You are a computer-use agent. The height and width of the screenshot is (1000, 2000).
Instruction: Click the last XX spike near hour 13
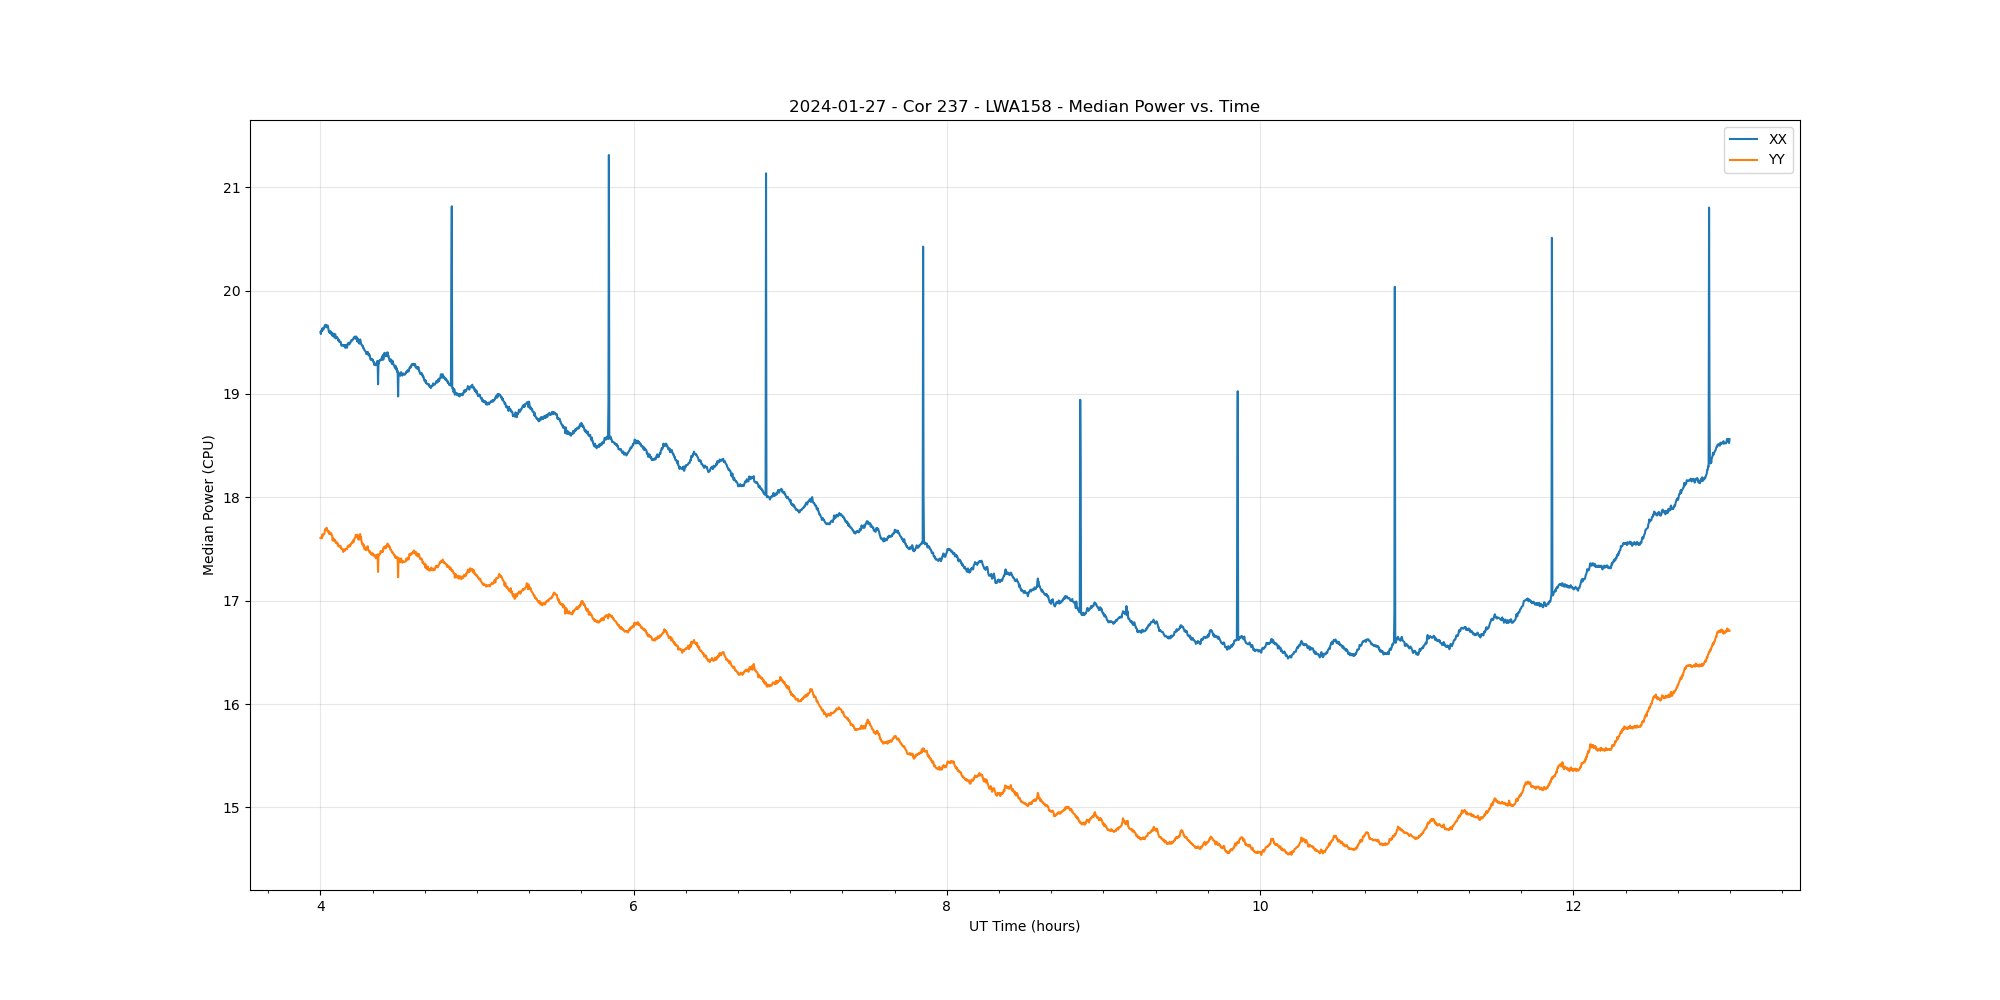click(1709, 209)
